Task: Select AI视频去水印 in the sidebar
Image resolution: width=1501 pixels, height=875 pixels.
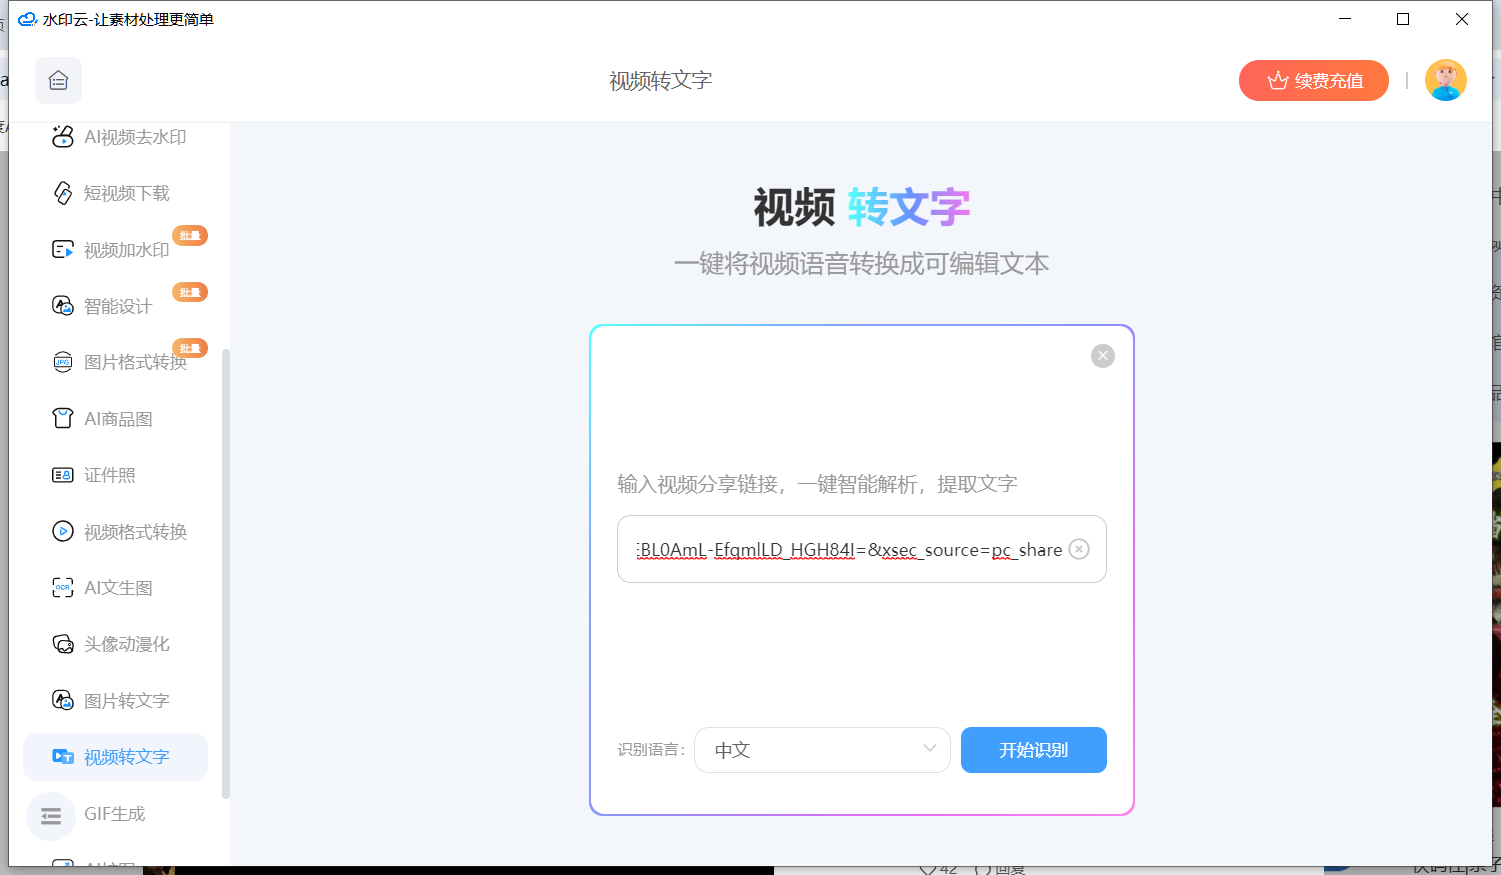Action: tap(120, 137)
